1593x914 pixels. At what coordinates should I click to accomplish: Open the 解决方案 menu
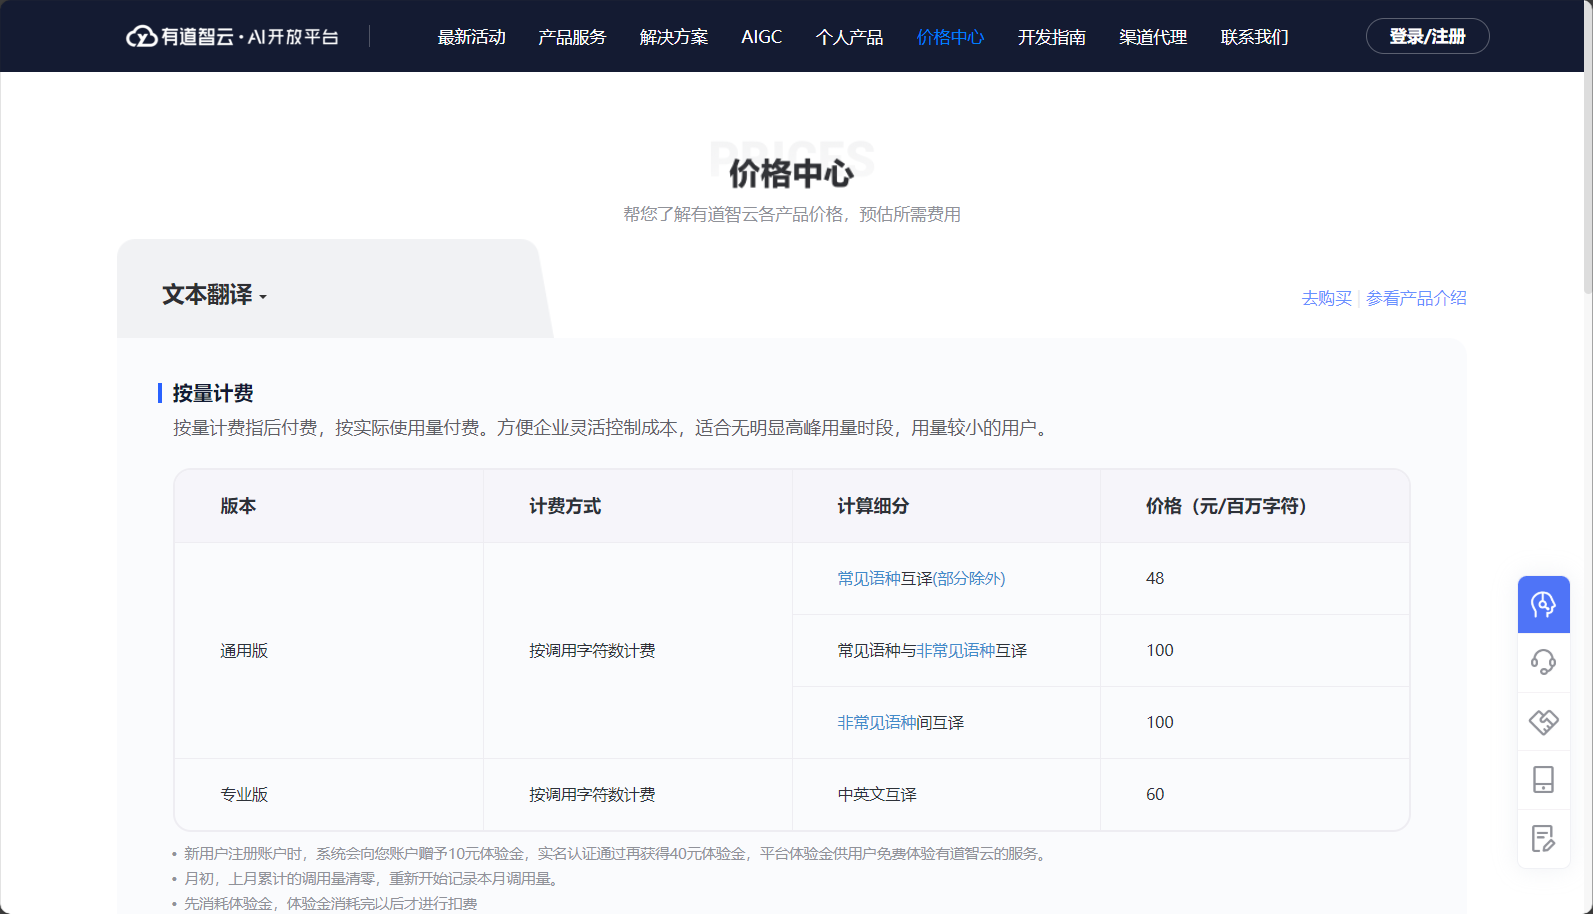(674, 37)
